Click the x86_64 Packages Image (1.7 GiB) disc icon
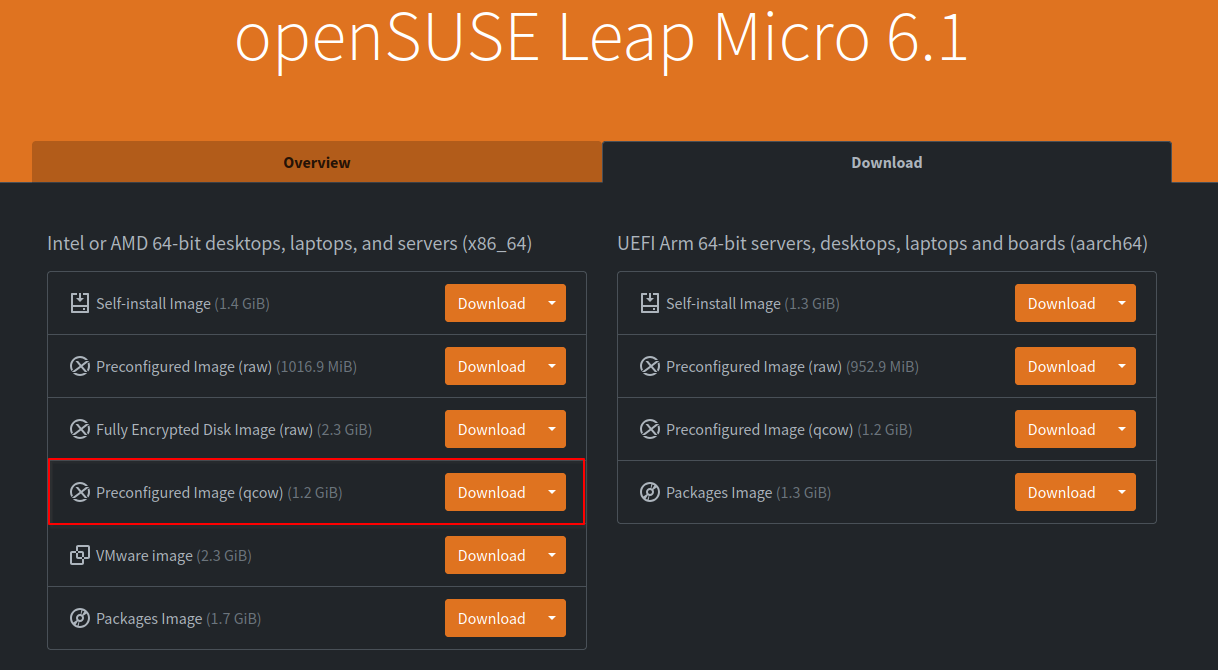 [x=80, y=618]
